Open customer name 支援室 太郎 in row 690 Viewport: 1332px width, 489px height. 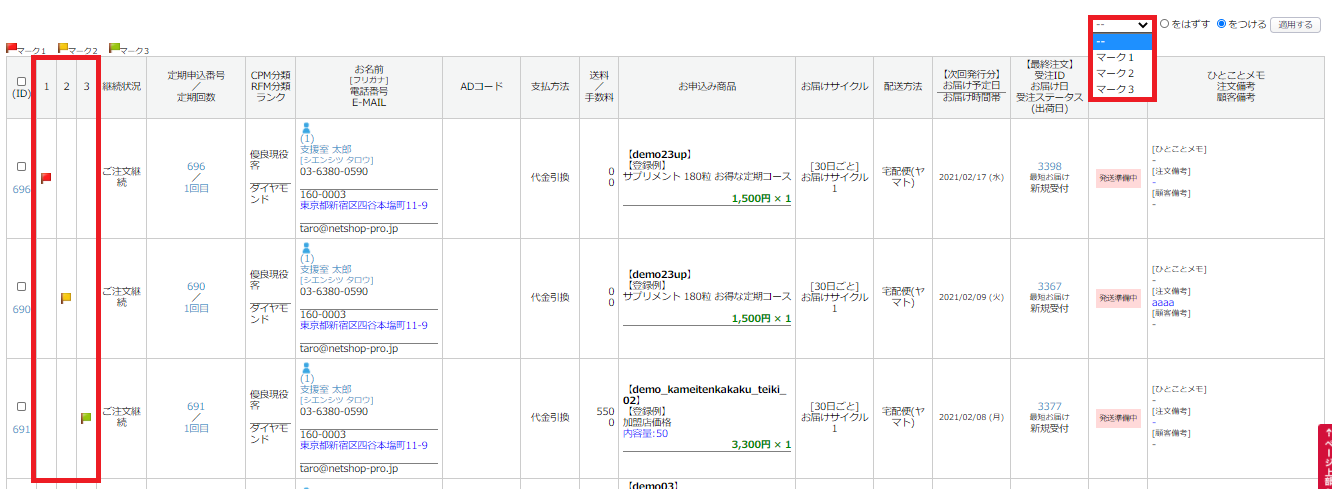coord(325,269)
